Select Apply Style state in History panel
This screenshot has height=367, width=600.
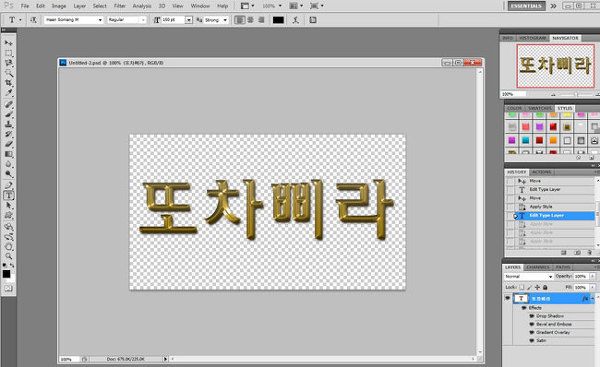coord(541,207)
